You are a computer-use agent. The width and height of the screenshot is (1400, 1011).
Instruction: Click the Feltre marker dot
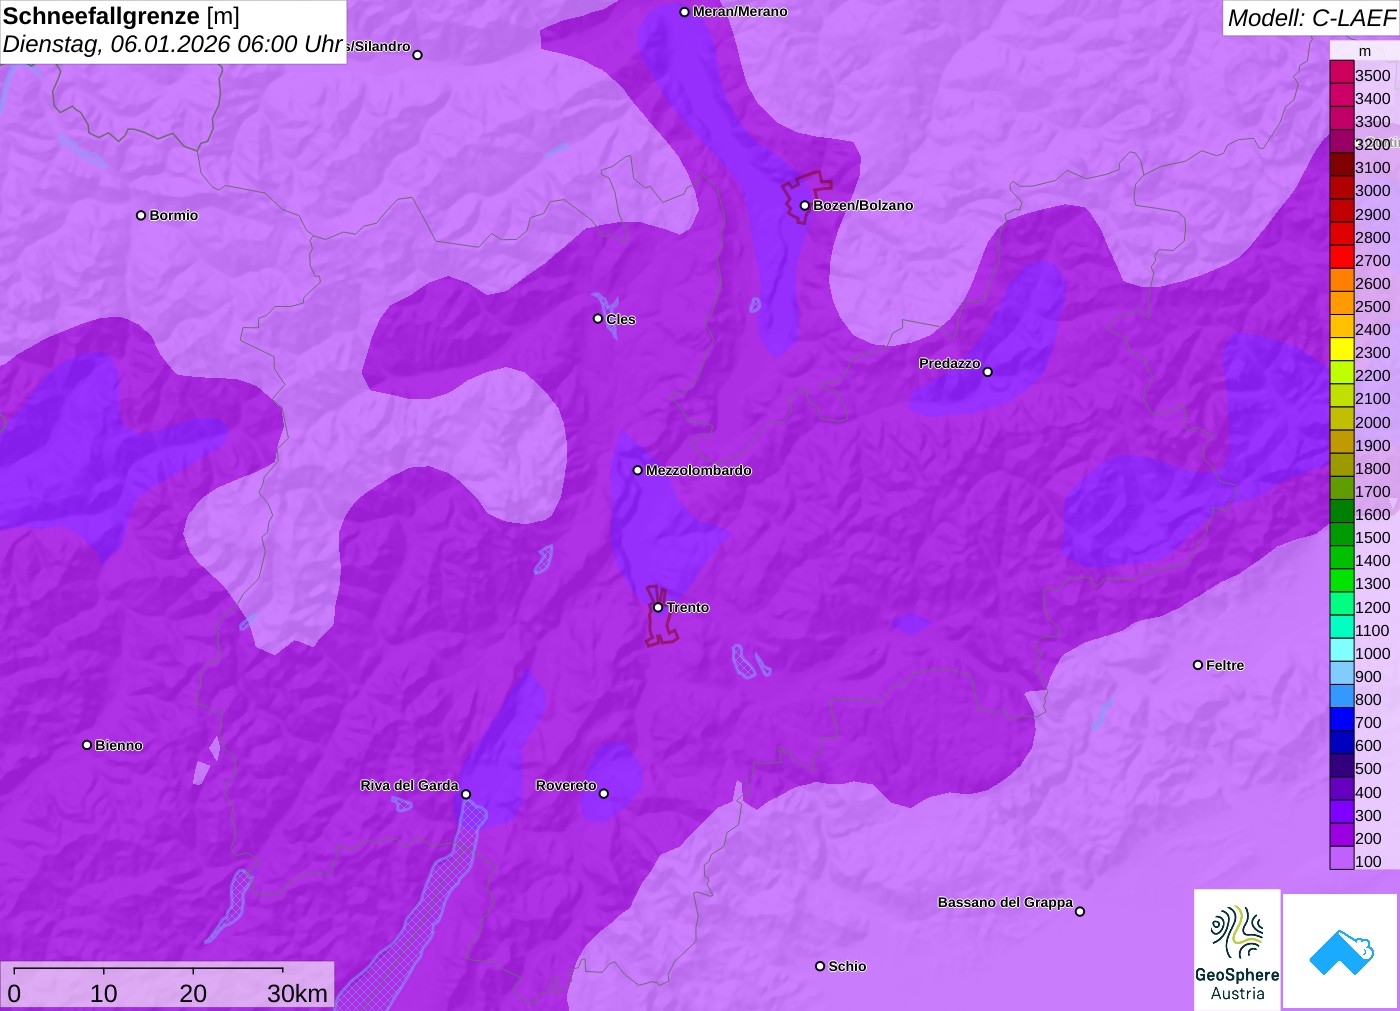click(1198, 665)
